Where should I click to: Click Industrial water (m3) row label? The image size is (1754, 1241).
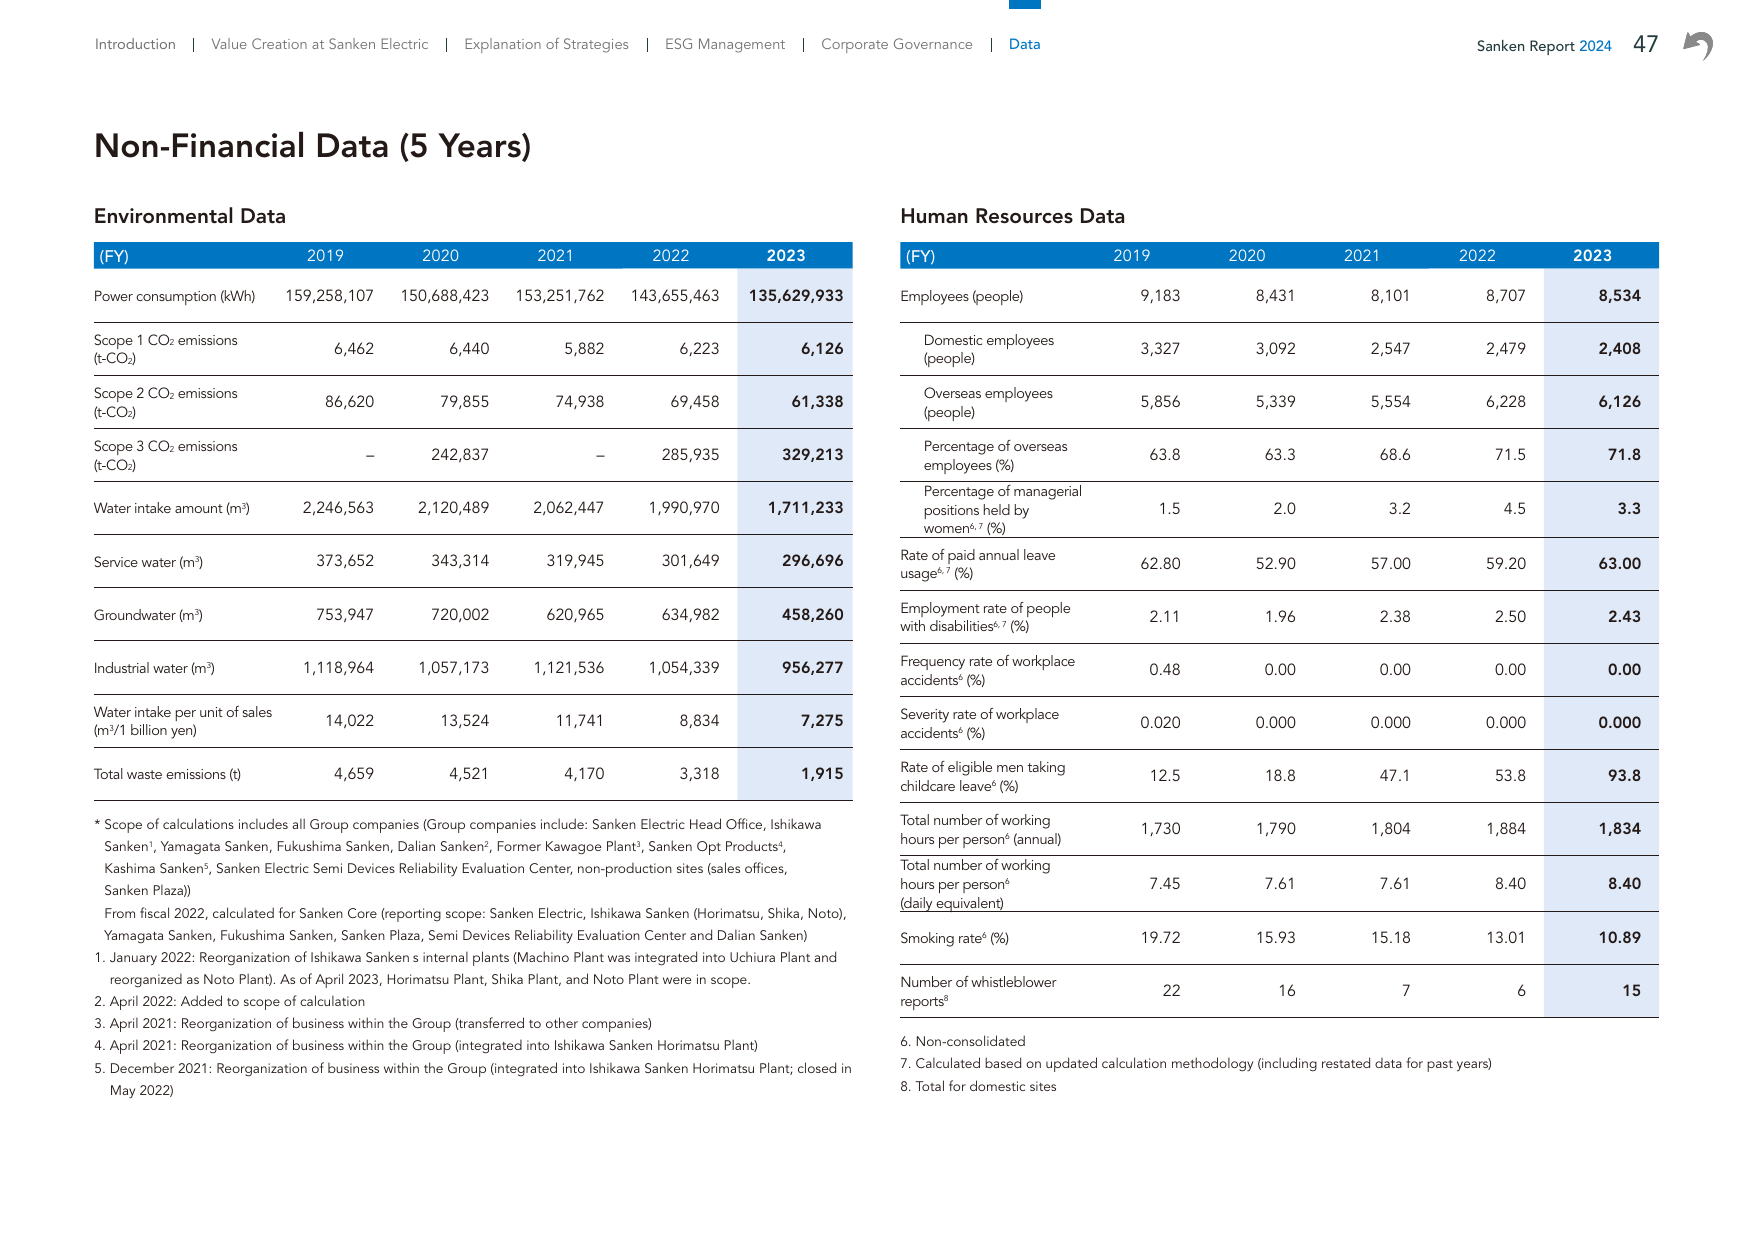(x=154, y=668)
